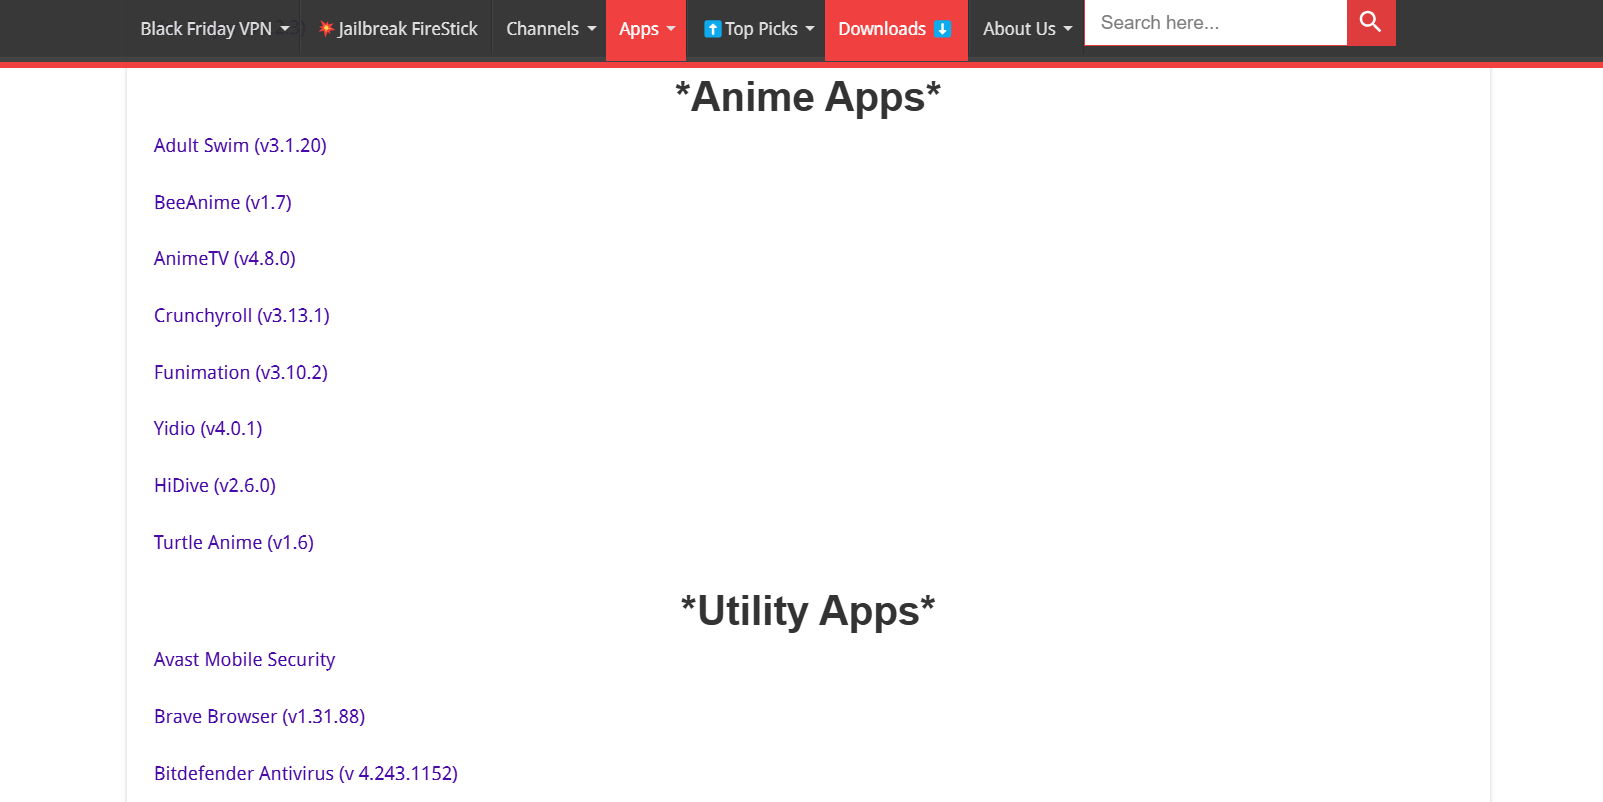Focus the Search here input field
The image size is (1603, 802).
tap(1216, 22)
